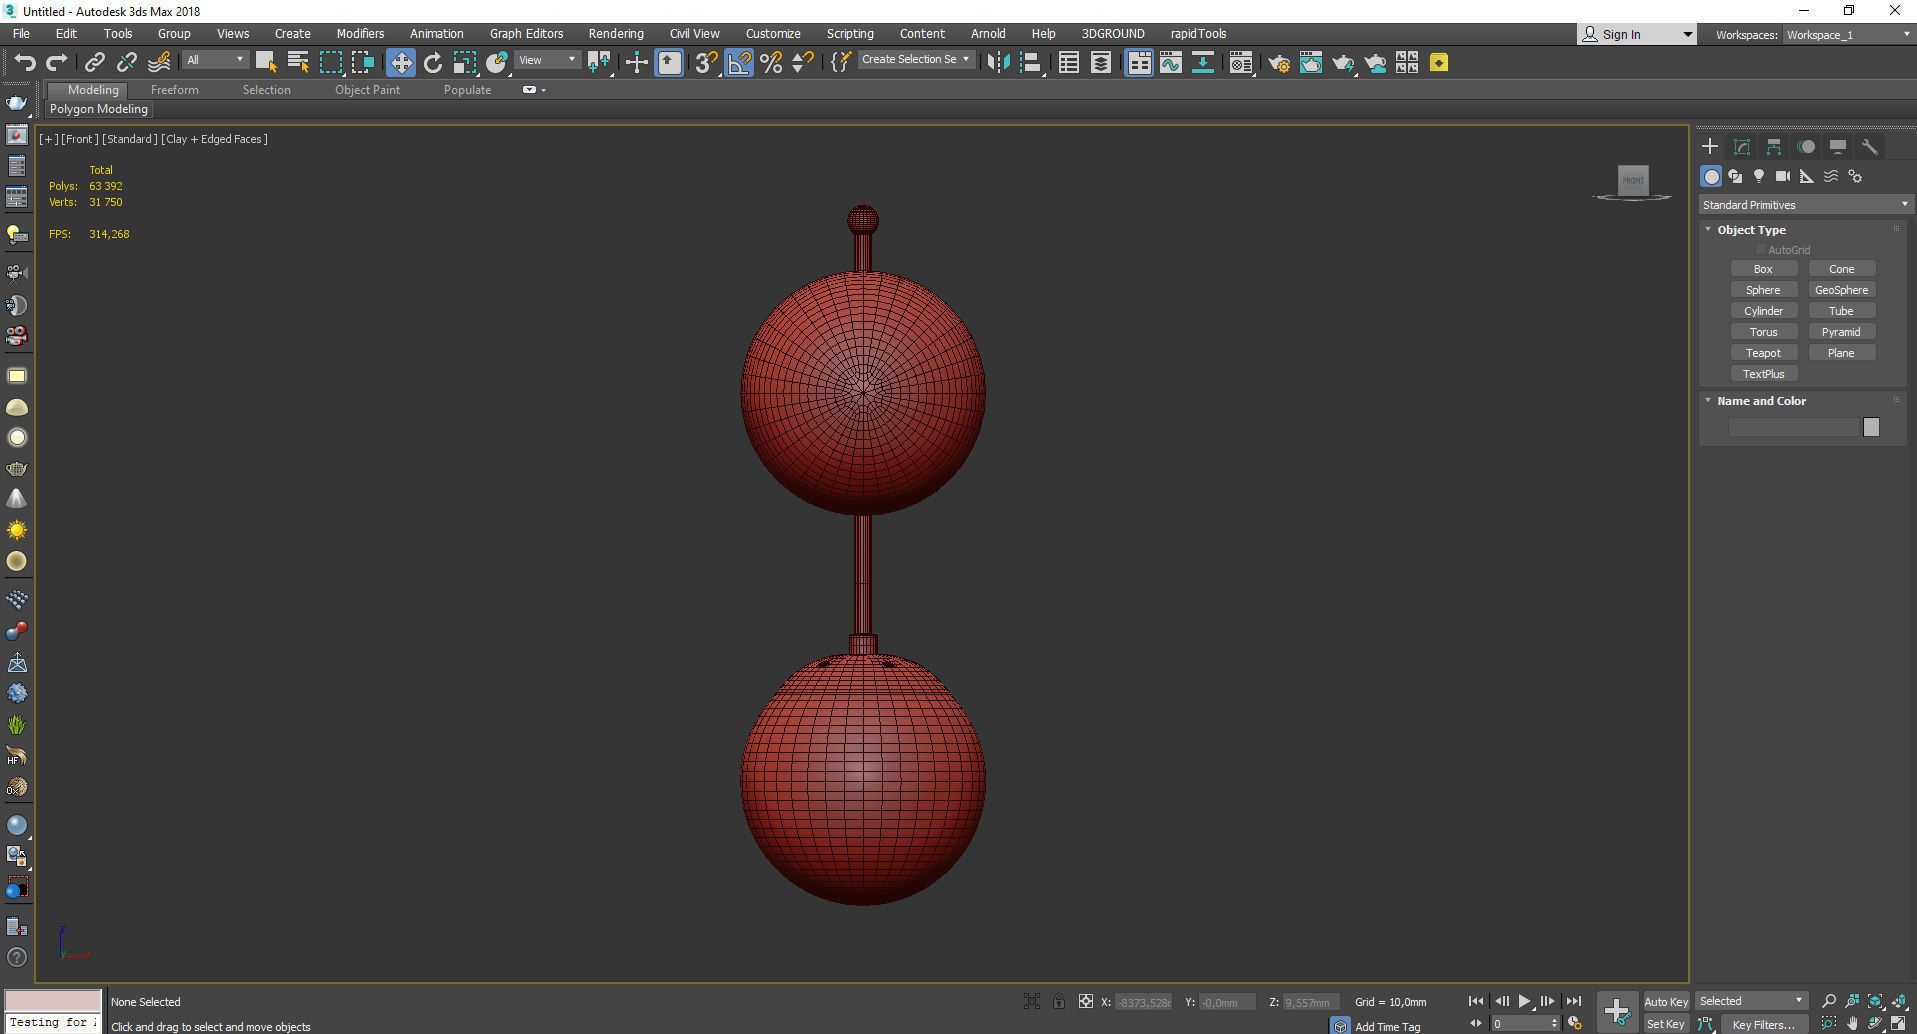Screen dimensions: 1917x1034
Task: Open the Create Selection Set dropdown
Action: 915,59
